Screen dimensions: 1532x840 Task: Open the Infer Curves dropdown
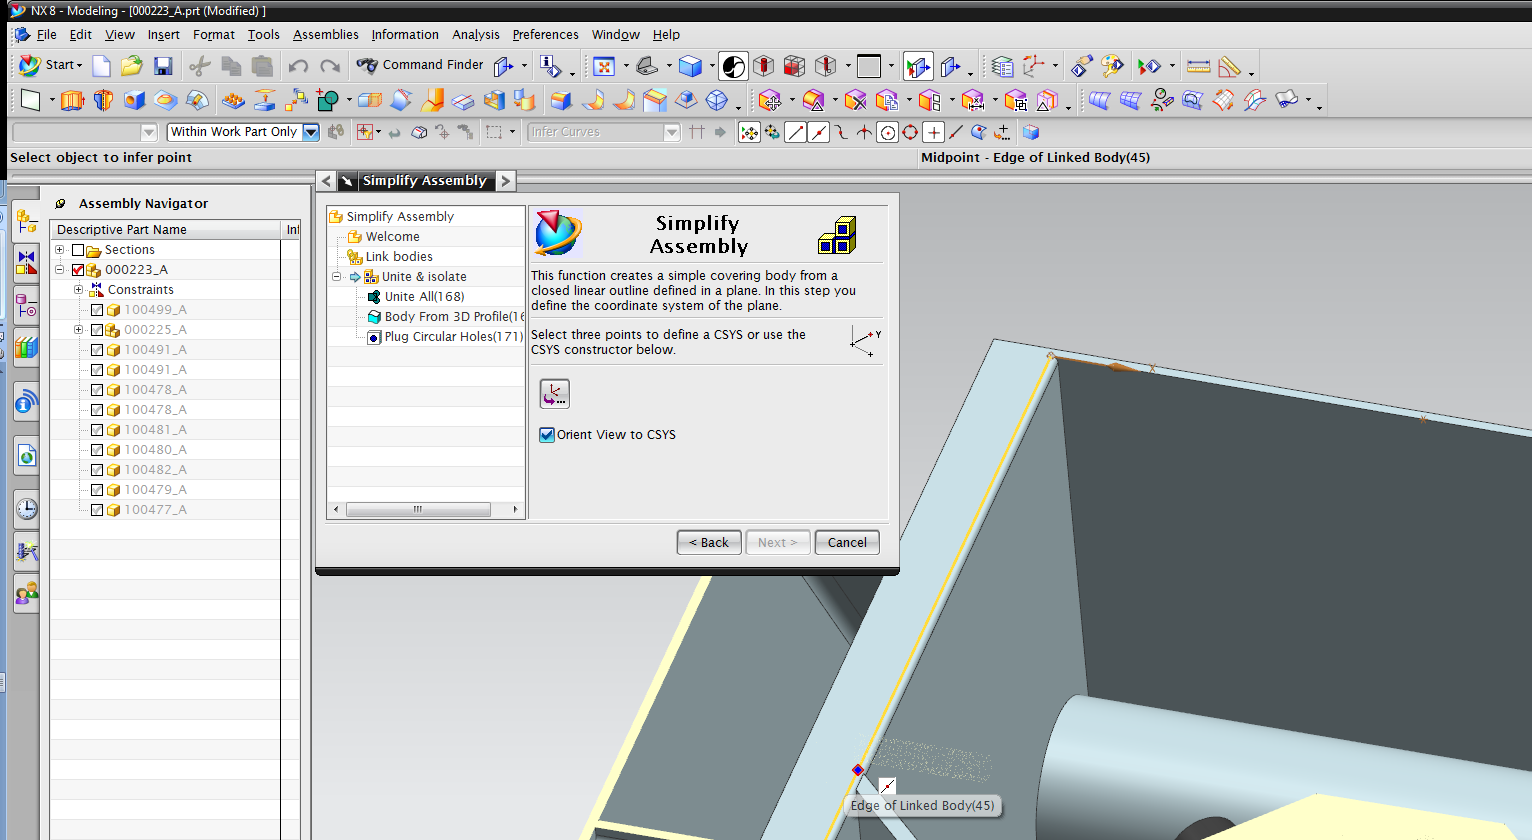(672, 132)
